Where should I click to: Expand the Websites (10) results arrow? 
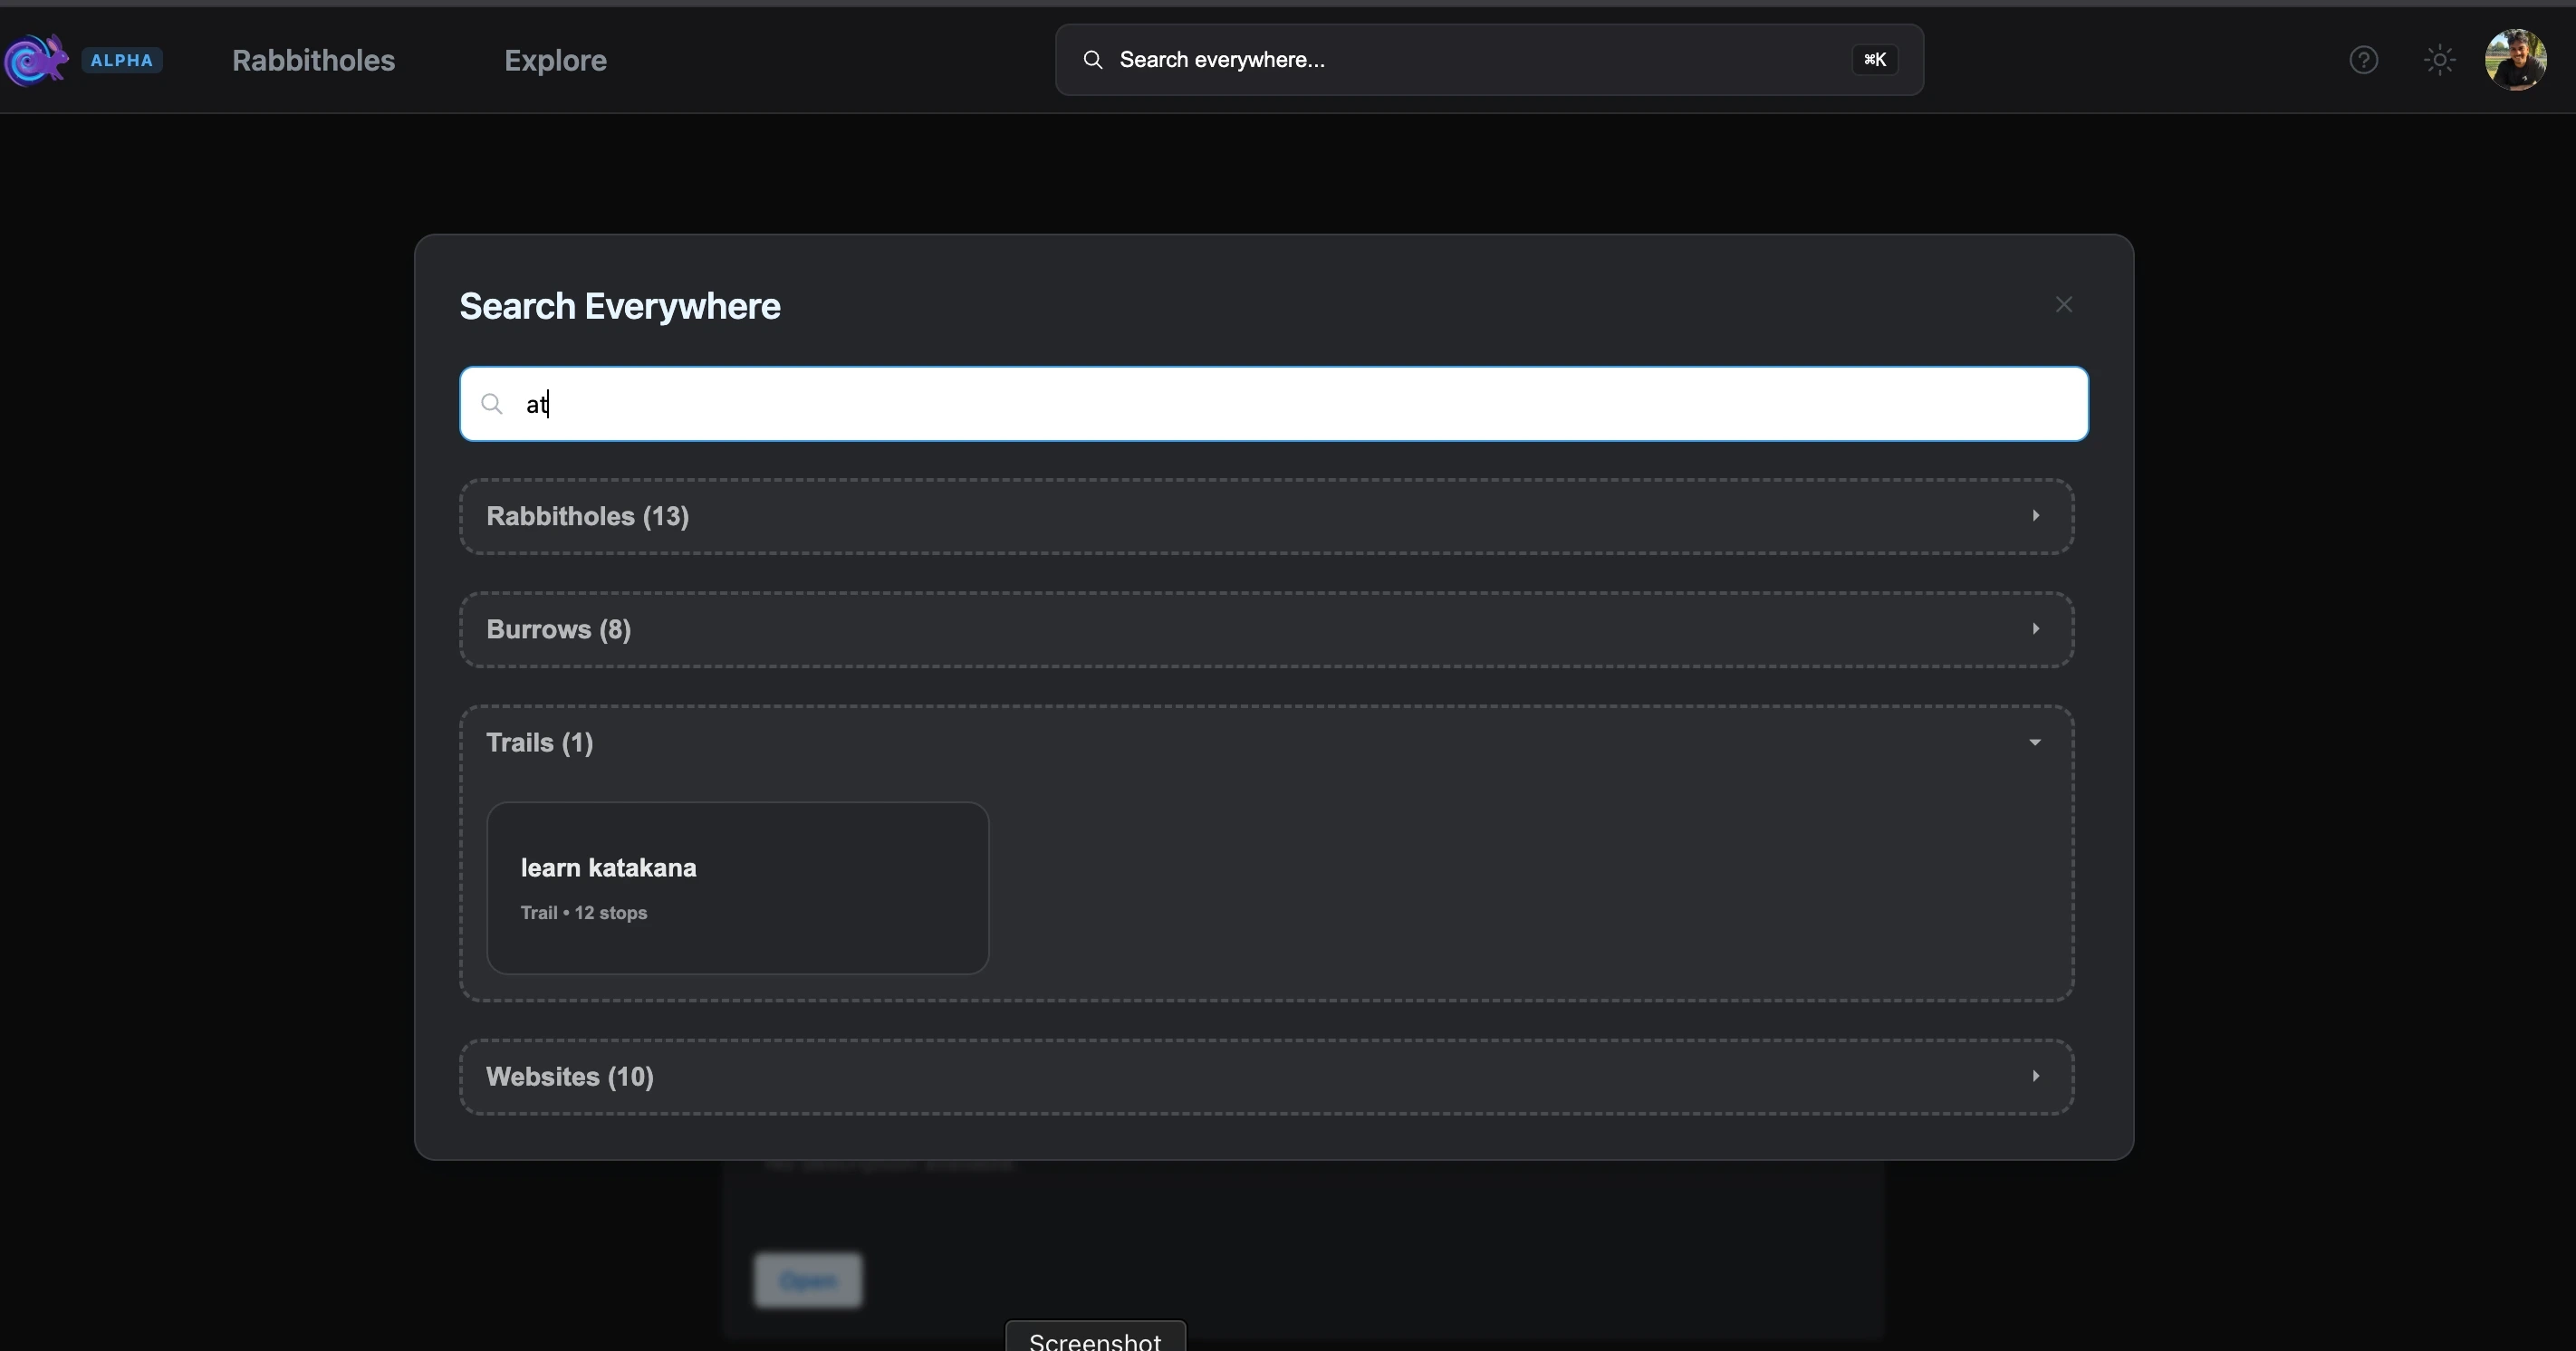[2035, 1076]
